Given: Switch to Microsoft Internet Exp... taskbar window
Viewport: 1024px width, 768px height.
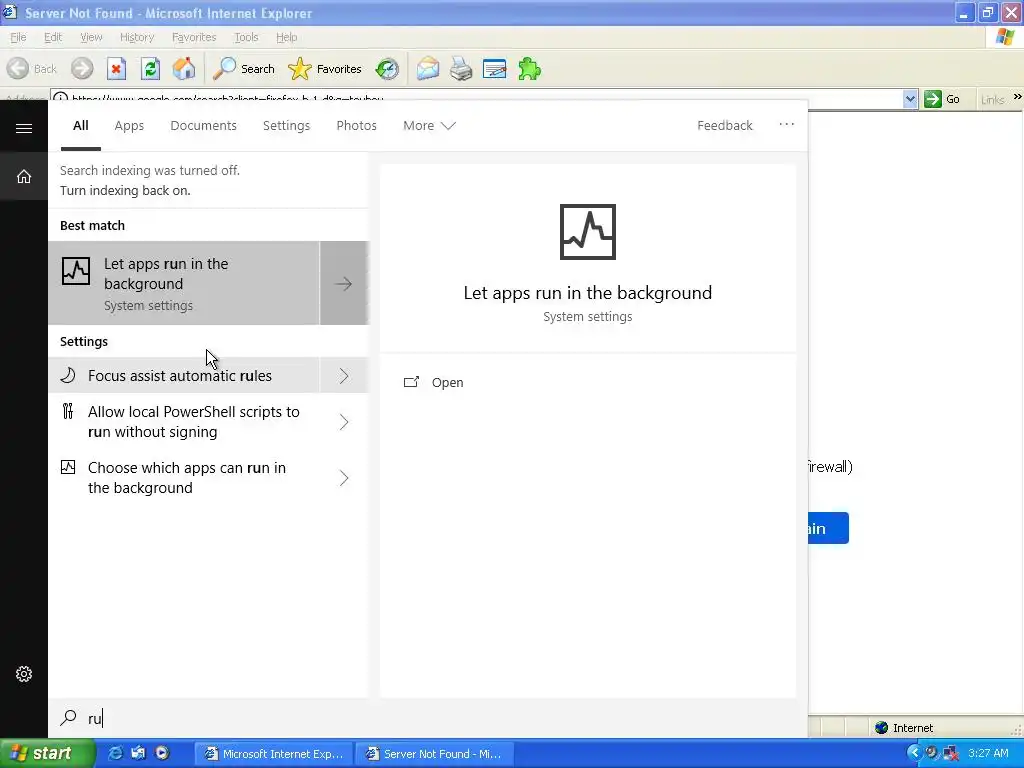Looking at the screenshot, I should coord(274,754).
